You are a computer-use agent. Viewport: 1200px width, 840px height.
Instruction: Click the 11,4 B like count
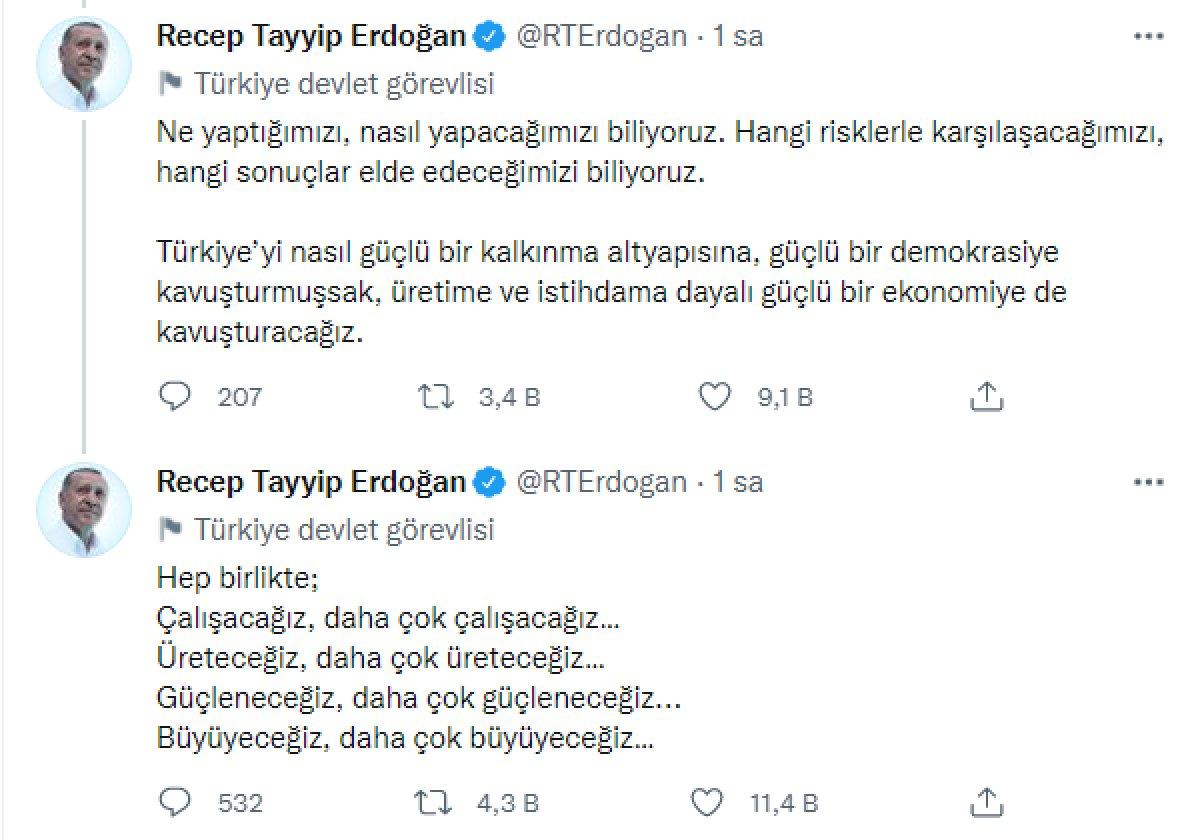click(x=784, y=802)
